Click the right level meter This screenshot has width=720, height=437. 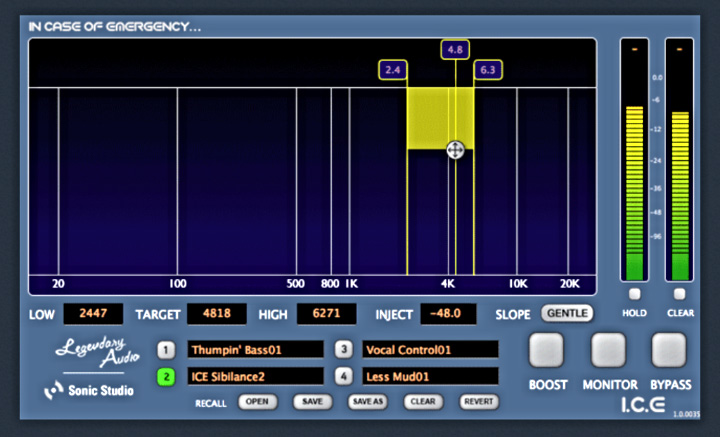[x=680, y=160]
